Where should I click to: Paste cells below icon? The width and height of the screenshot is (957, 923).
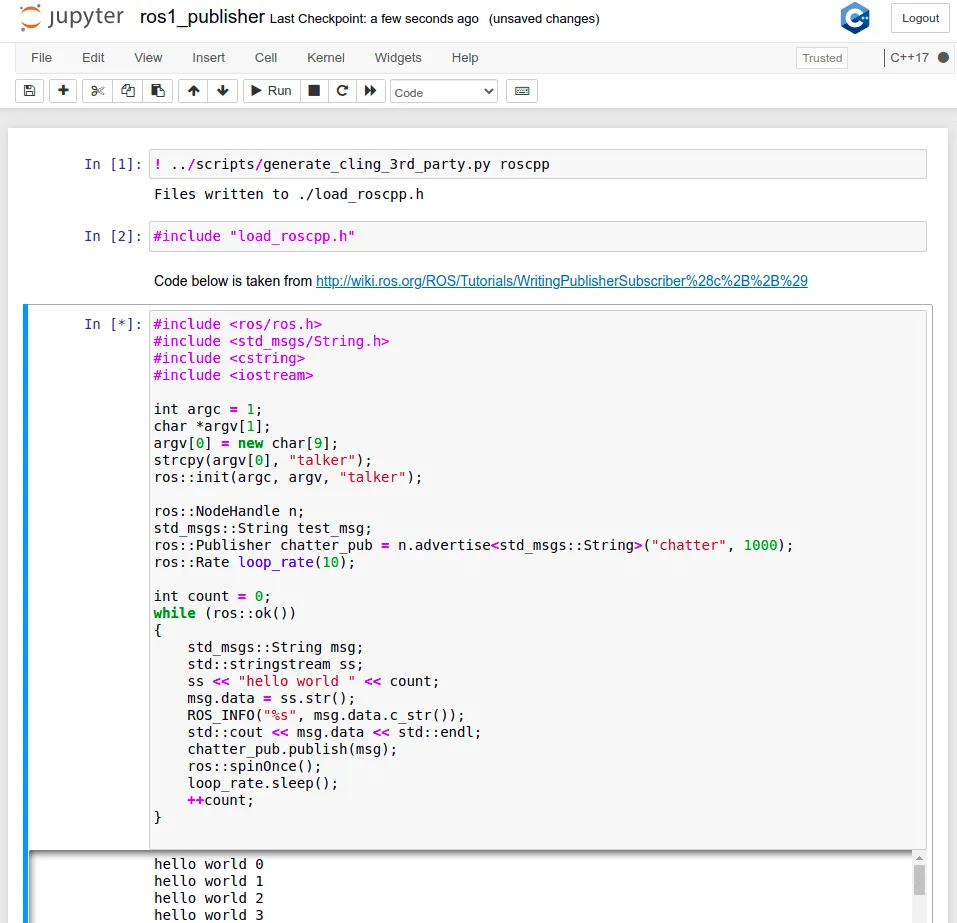click(157, 91)
